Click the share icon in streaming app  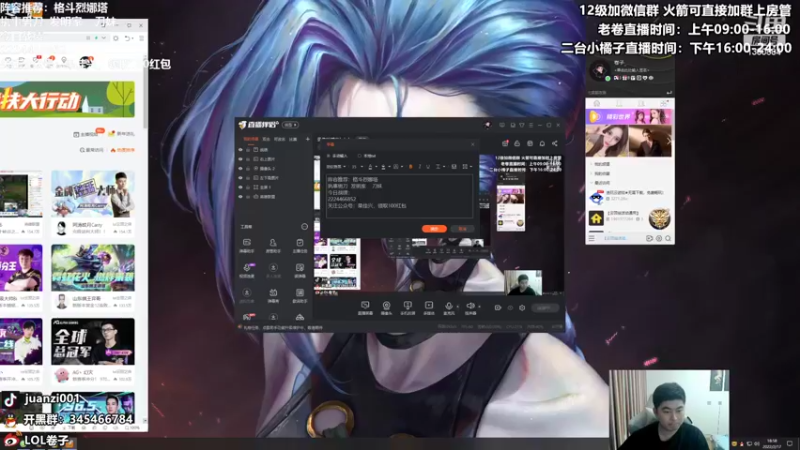coord(555,143)
